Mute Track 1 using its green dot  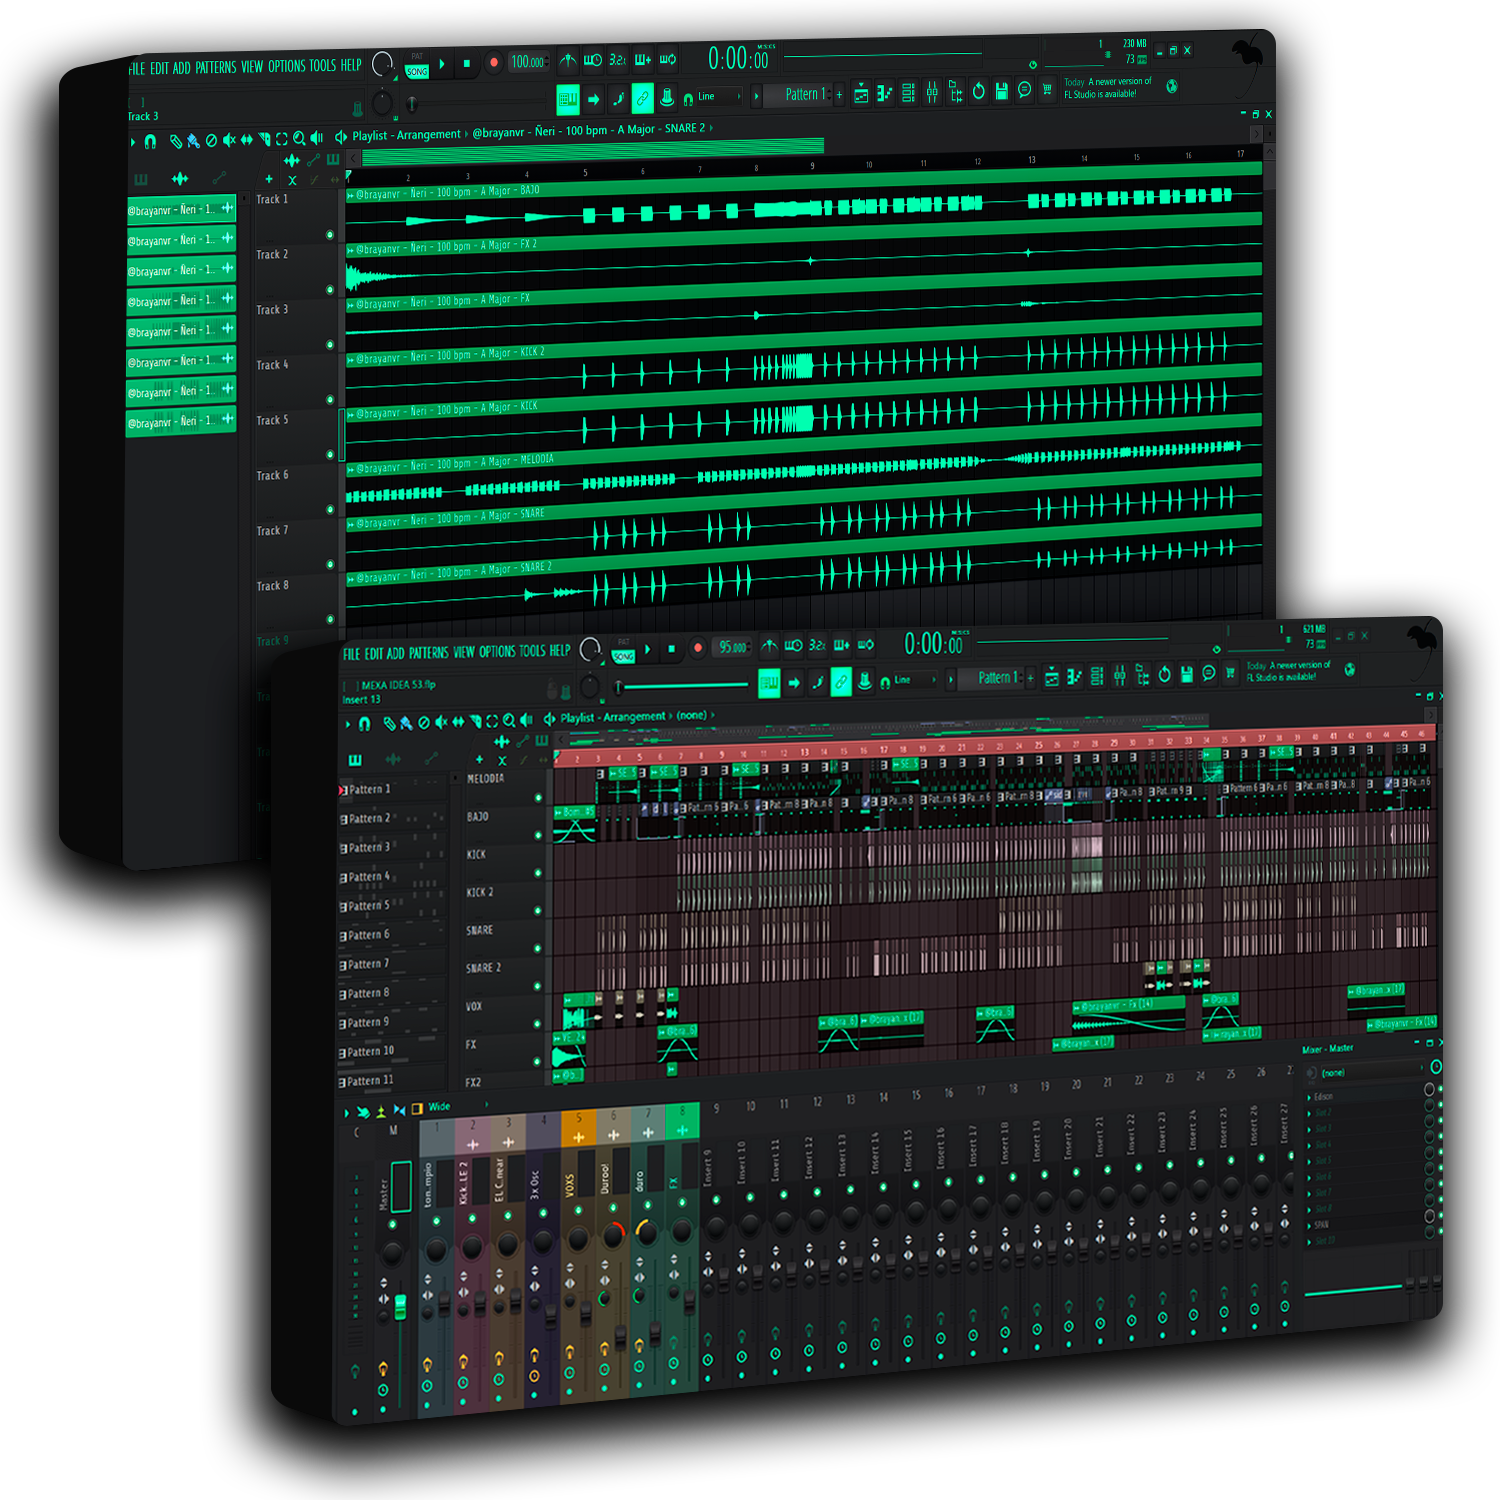pyautogui.click(x=330, y=235)
